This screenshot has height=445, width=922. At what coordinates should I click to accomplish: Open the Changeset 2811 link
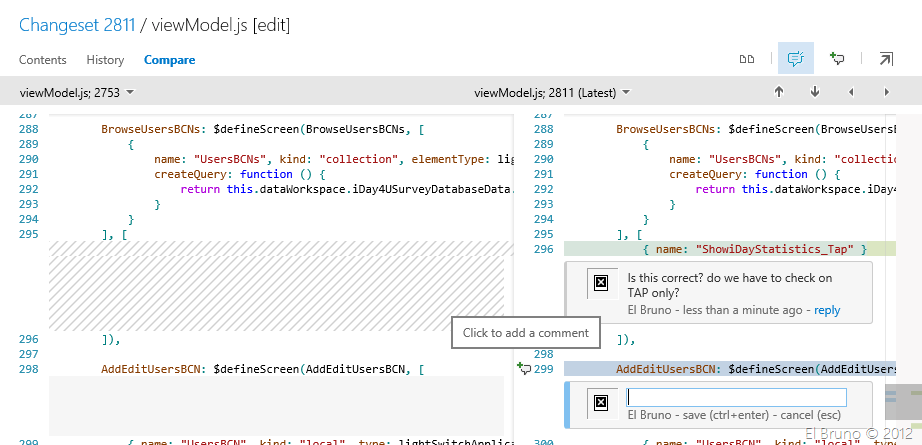[77, 24]
